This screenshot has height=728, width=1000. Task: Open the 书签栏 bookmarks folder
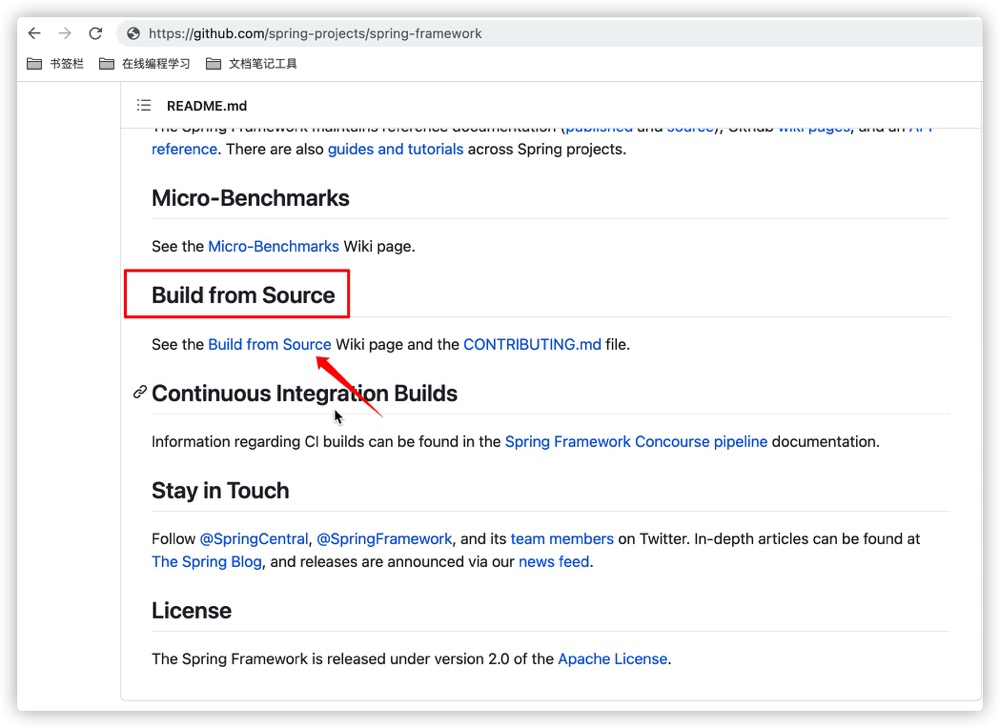[x=55, y=64]
